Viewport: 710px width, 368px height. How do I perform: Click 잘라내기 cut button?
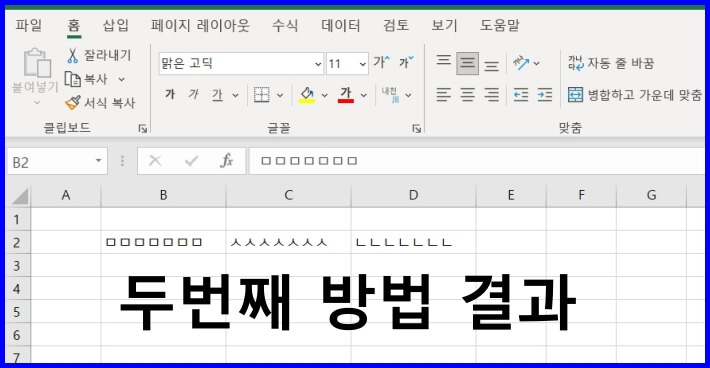point(99,55)
